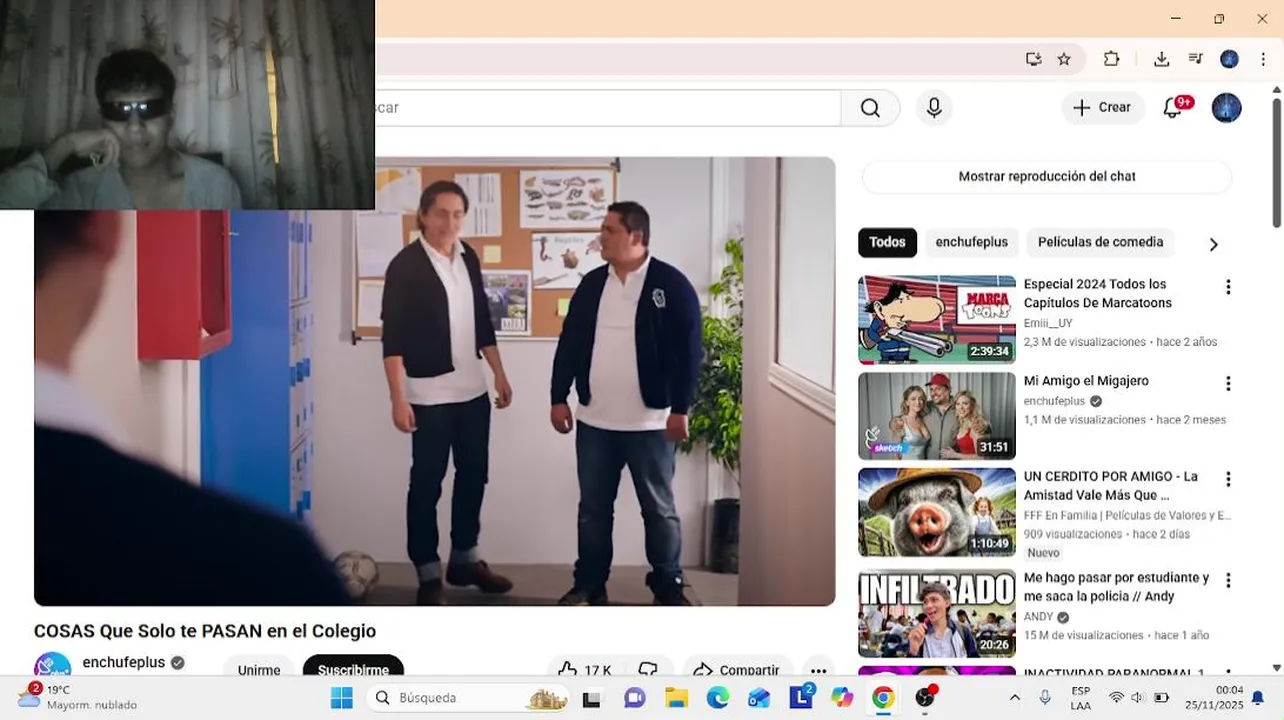1284x720 pixels.
Task: Open YouTube notifications bell
Action: 1173,108
